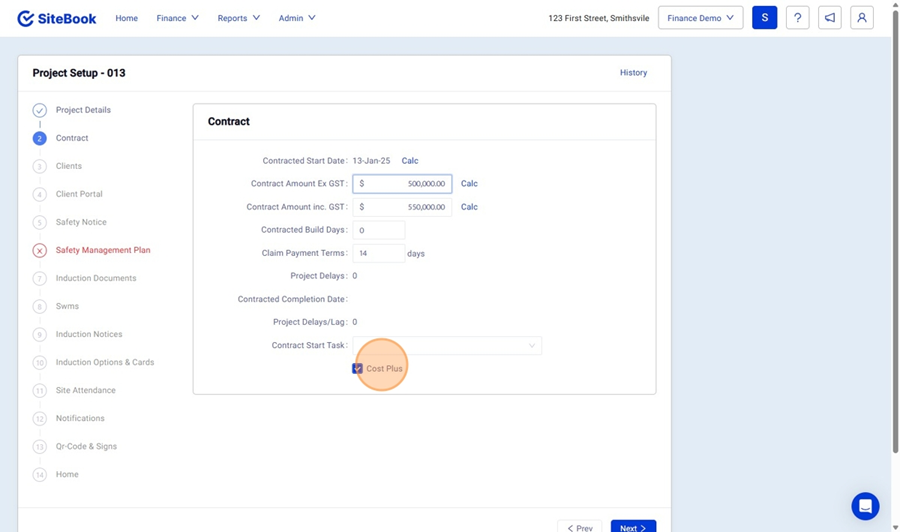900x532 pixels.
Task: Click Calc next to Contracted Start Date
Action: 410,161
